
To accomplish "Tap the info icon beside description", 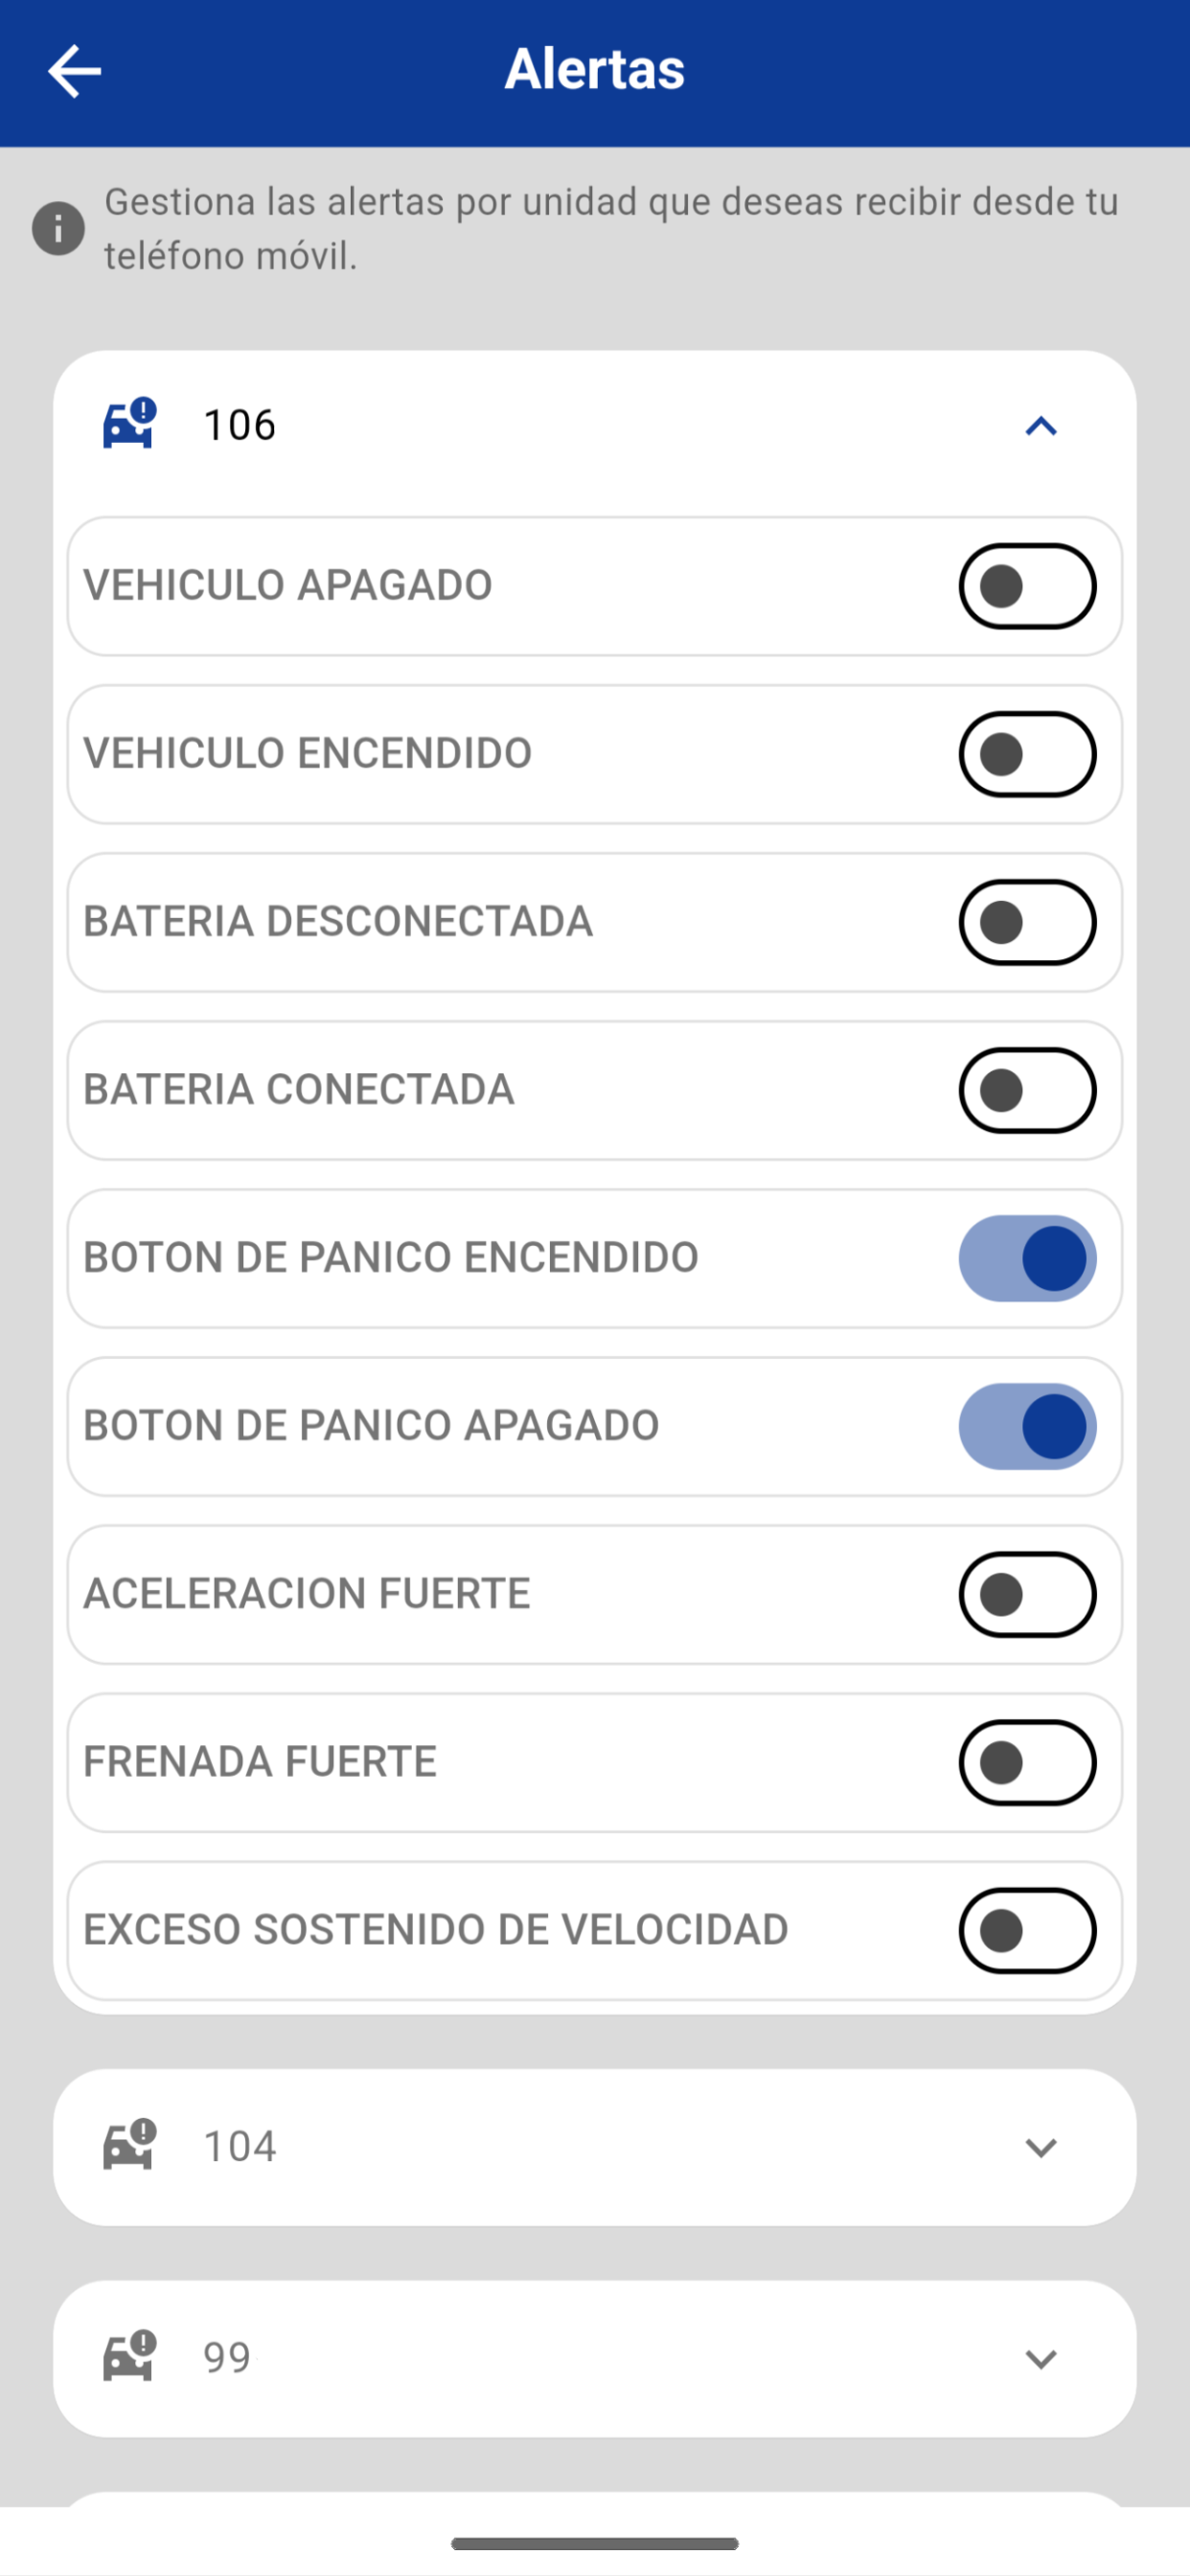I will click(58, 229).
